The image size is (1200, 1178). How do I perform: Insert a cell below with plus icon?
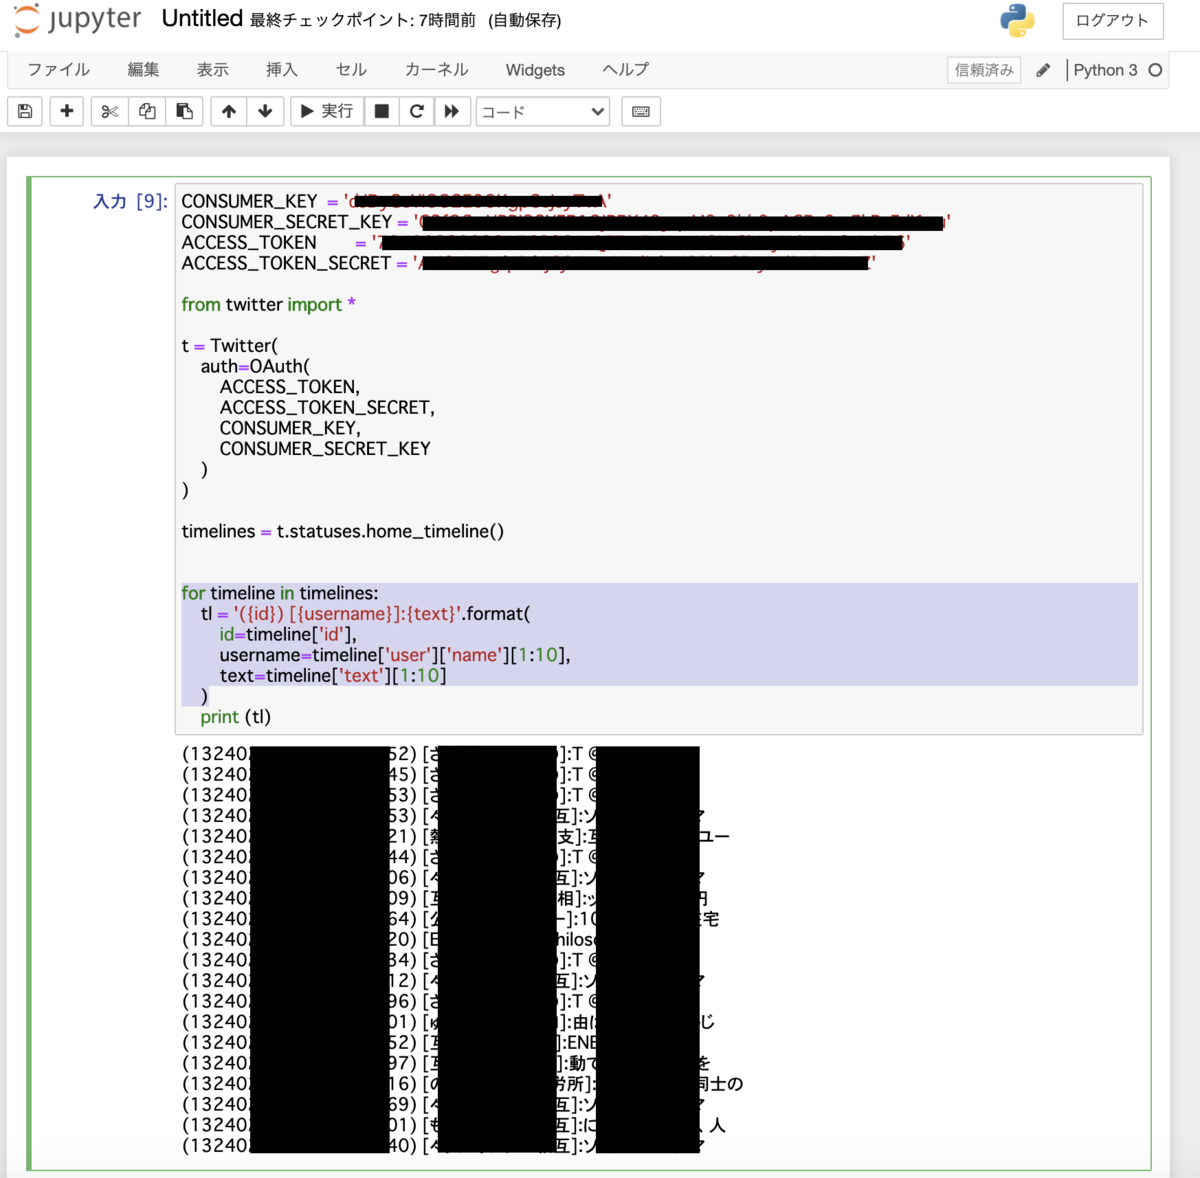click(x=66, y=111)
